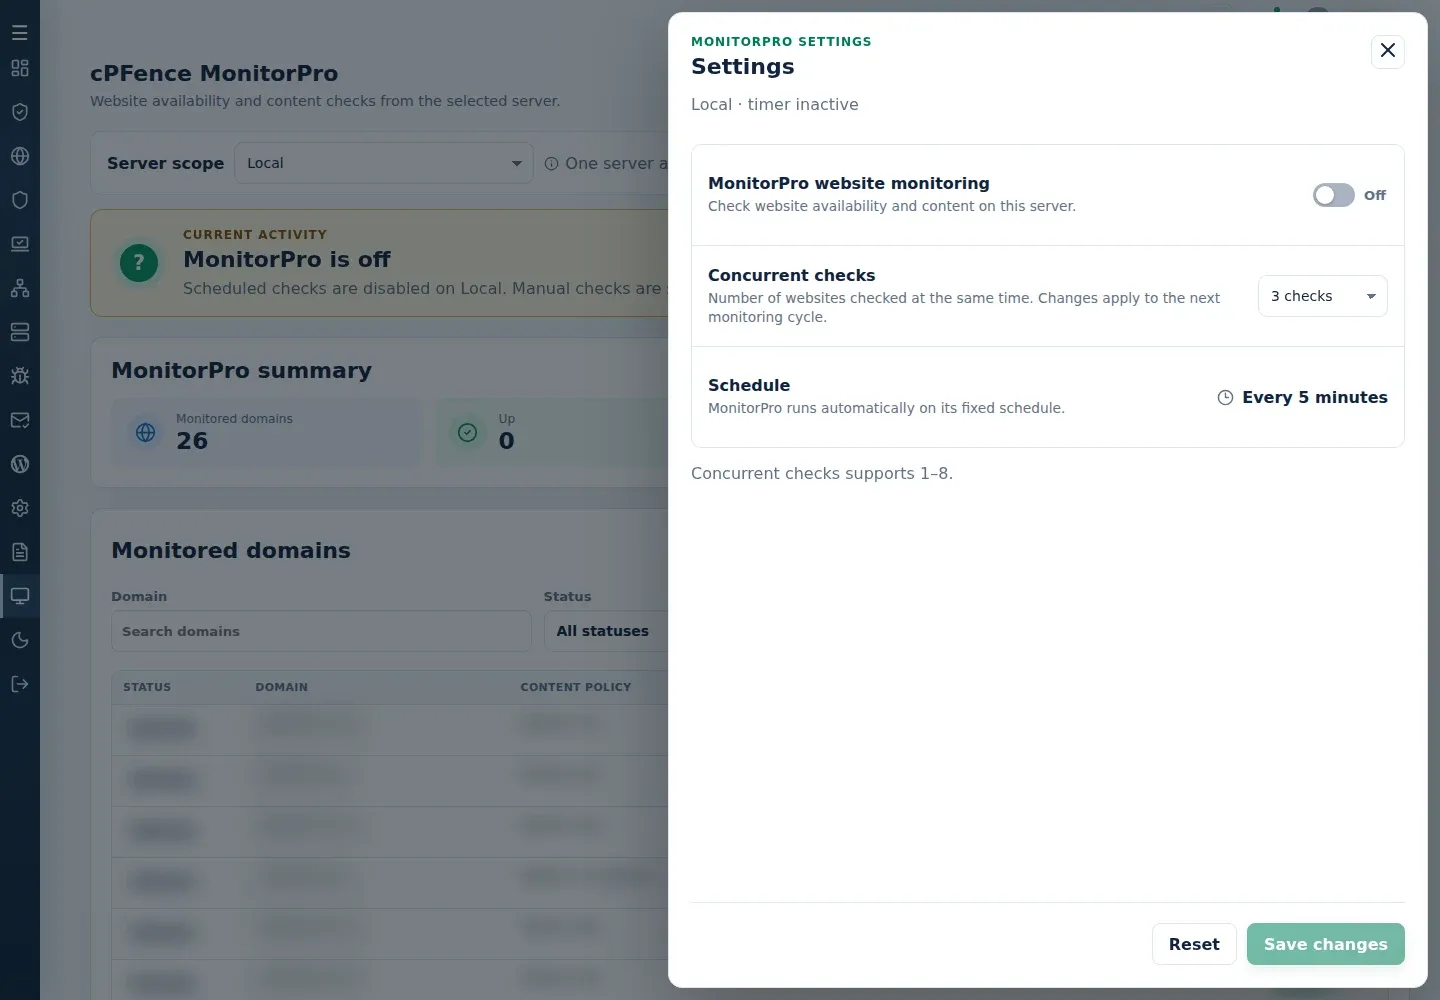Screen dimensions: 1440x1000
Task: Click the 'Local · timer inactive' status text
Action: 775,104
